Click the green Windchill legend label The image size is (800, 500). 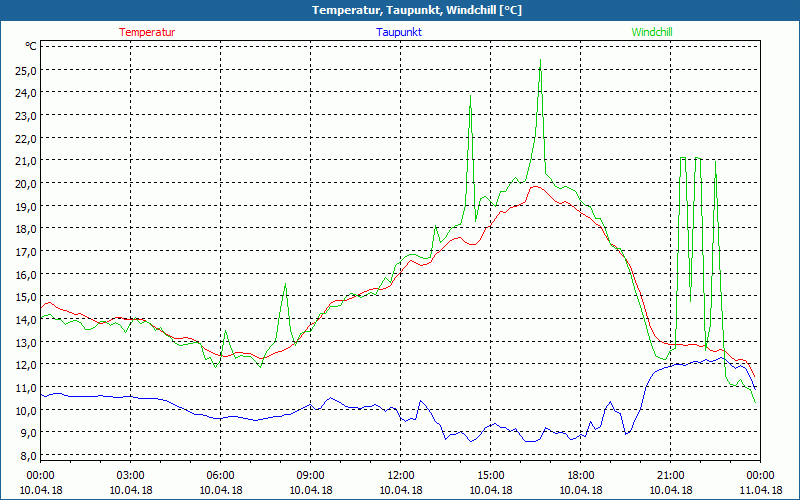[652, 32]
